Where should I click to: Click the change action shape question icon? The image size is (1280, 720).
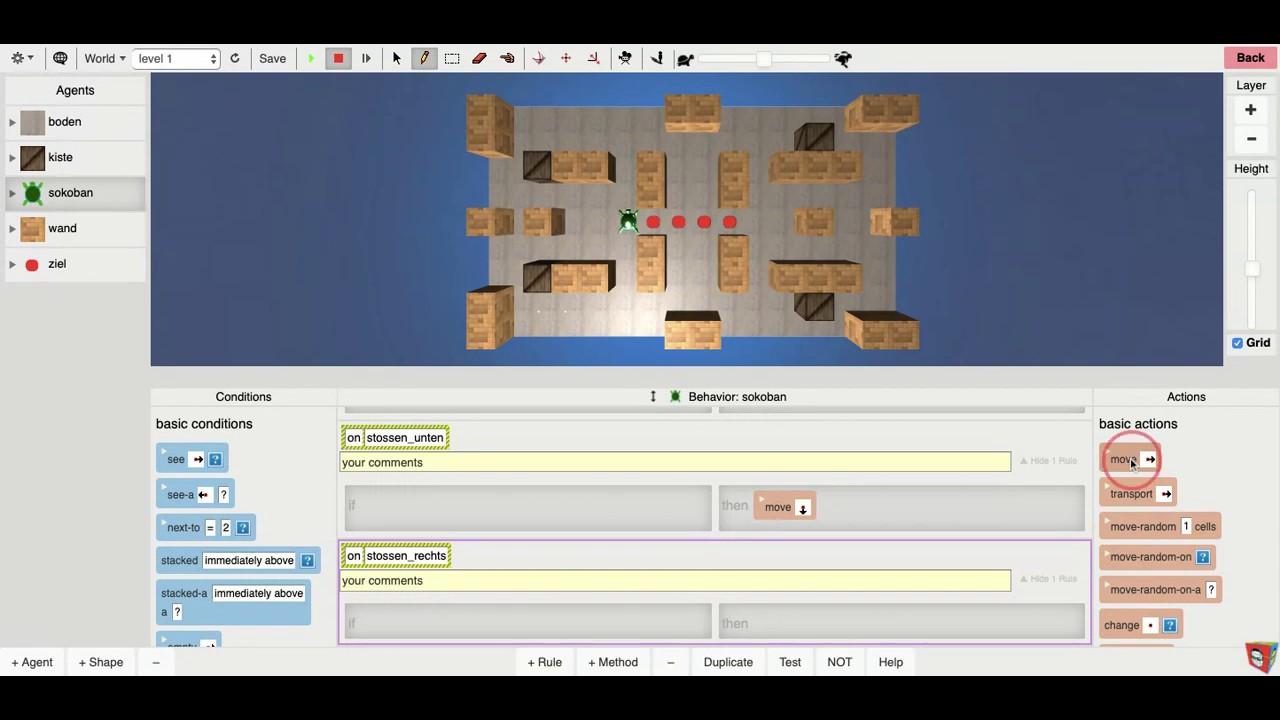tap(1170, 626)
